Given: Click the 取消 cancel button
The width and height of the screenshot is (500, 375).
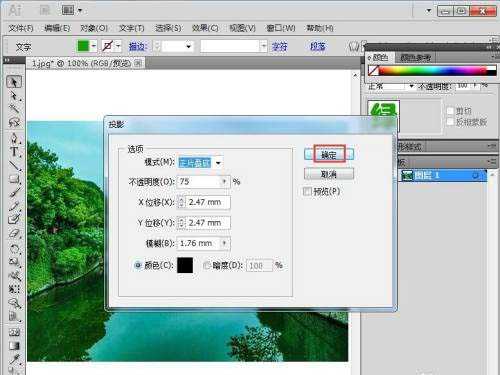Looking at the screenshot, I should [x=329, y=174].
